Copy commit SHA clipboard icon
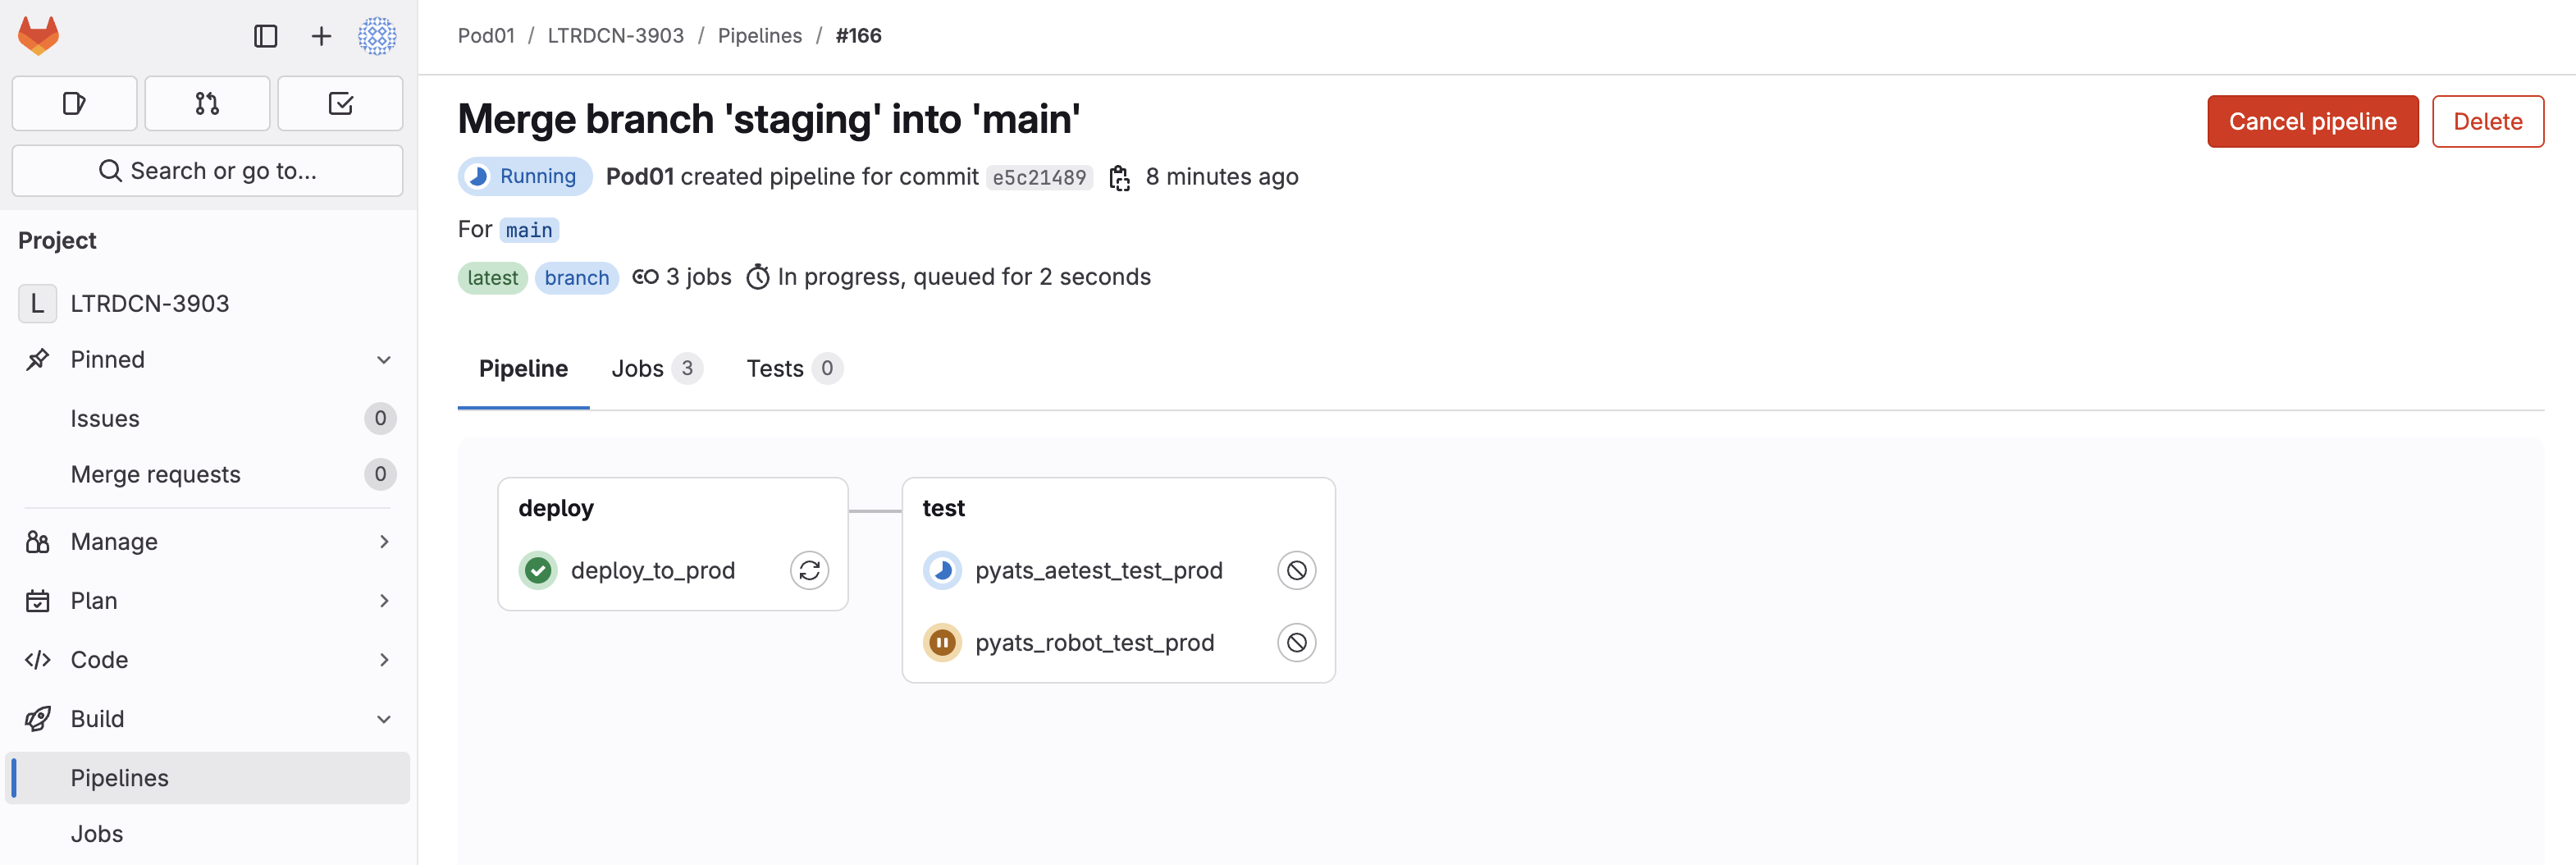 click(1119, 178)
